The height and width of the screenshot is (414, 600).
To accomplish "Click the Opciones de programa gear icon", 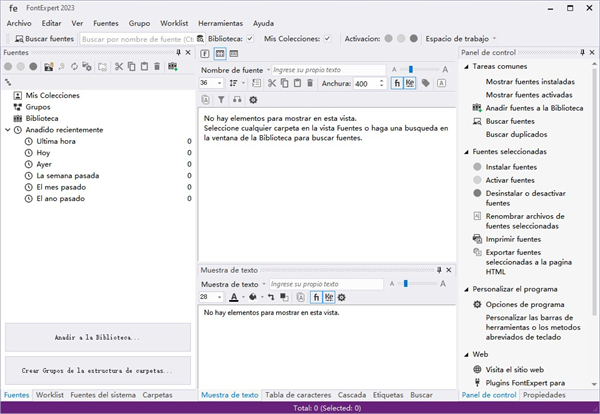I will pyautogui.click(x=476, y=304).
